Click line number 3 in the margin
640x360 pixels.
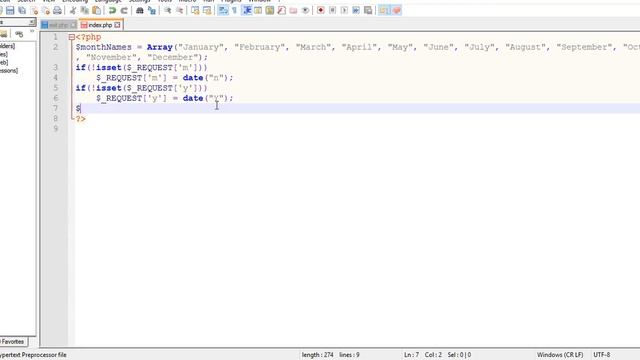click(x=56, y=68)
